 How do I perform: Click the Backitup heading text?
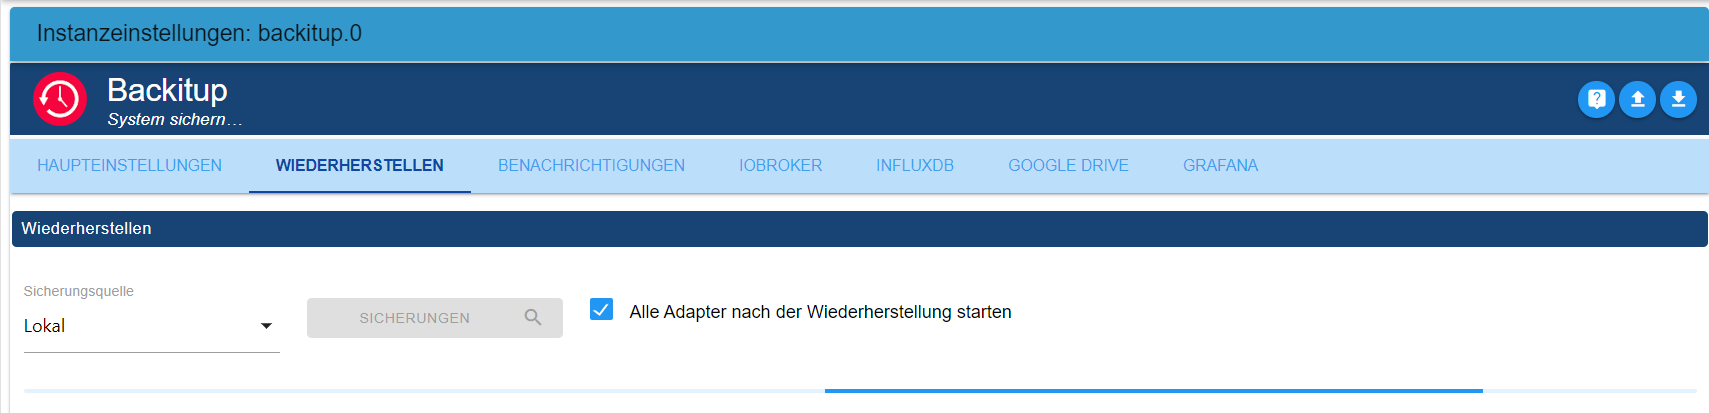167,90
